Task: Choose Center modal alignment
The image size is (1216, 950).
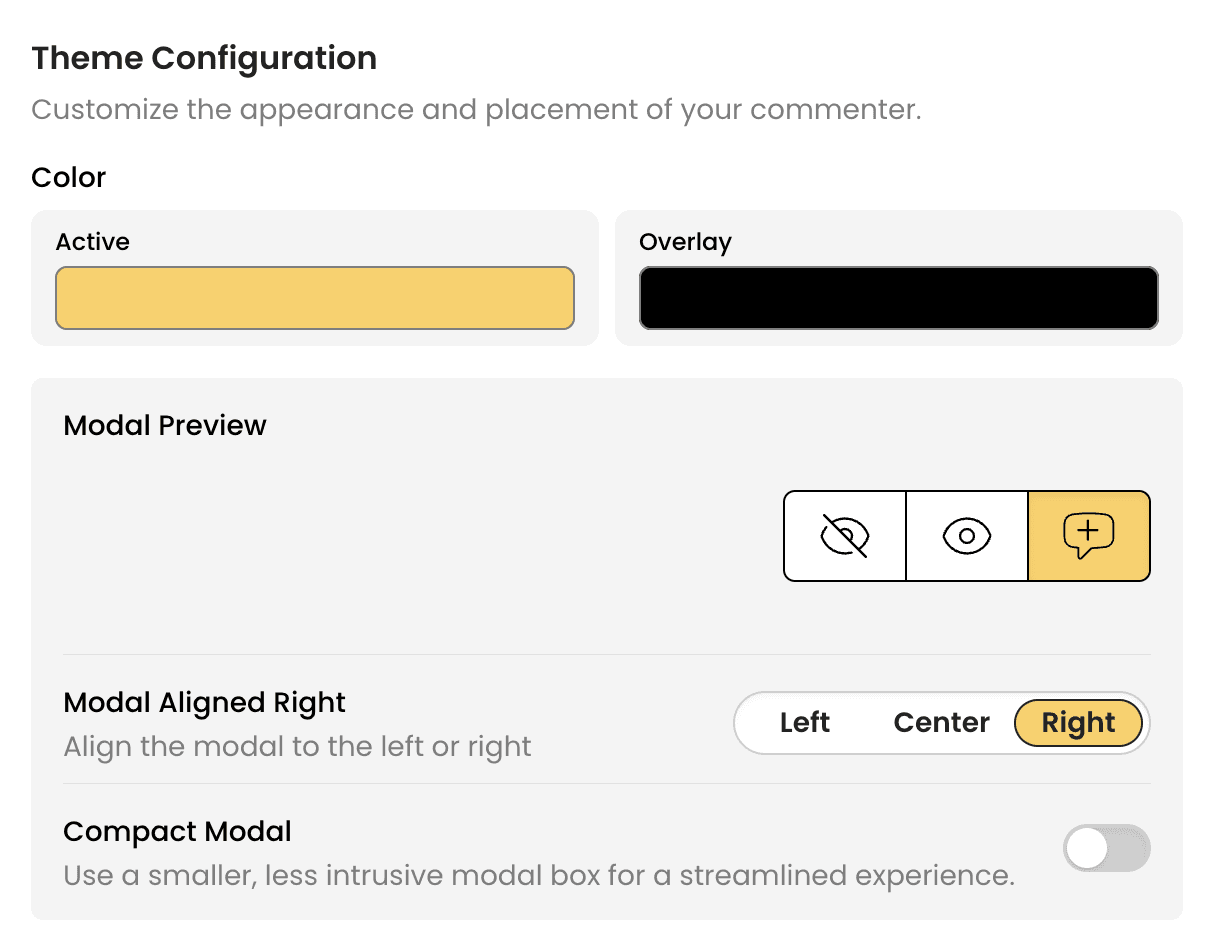Action: tap(941, 723)
